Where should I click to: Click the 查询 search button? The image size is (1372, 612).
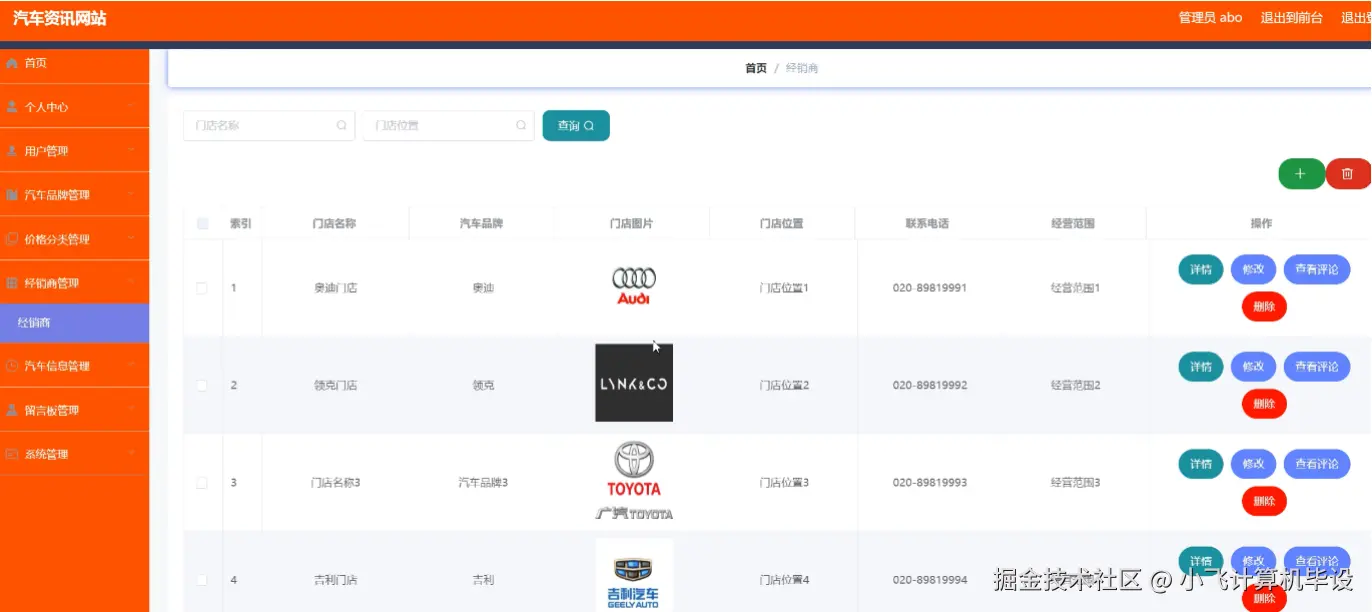(576, 126)
